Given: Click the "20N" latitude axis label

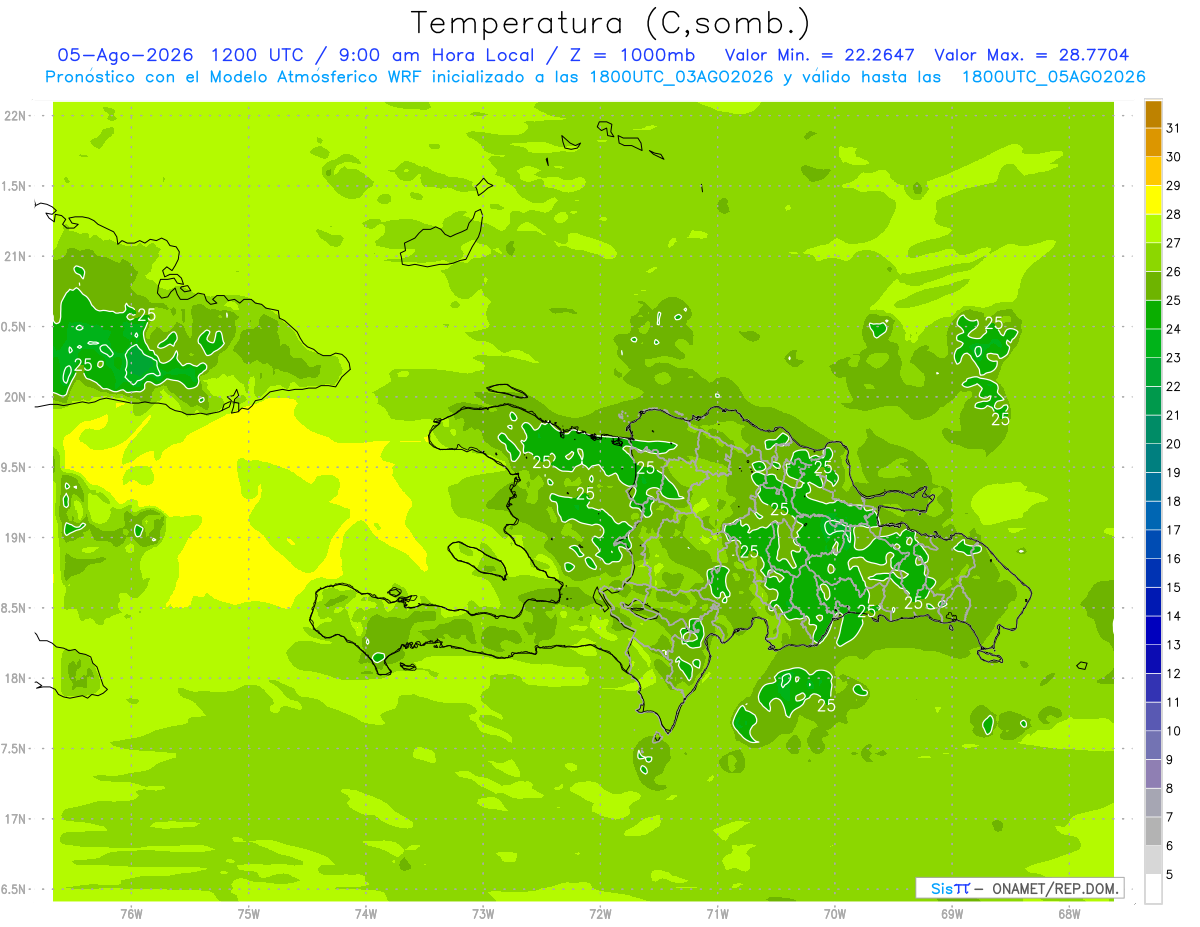Looking at the screenshot, I should [14, 397].
